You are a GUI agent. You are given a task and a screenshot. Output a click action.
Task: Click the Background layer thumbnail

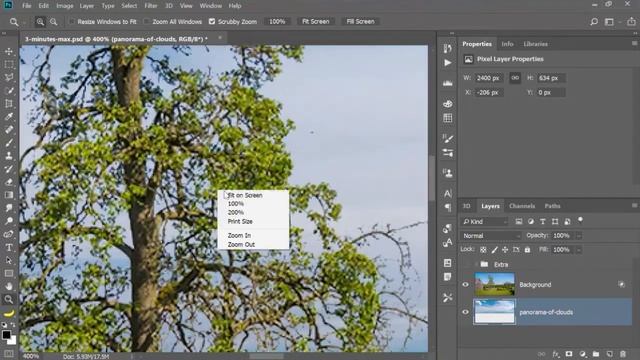495,284
